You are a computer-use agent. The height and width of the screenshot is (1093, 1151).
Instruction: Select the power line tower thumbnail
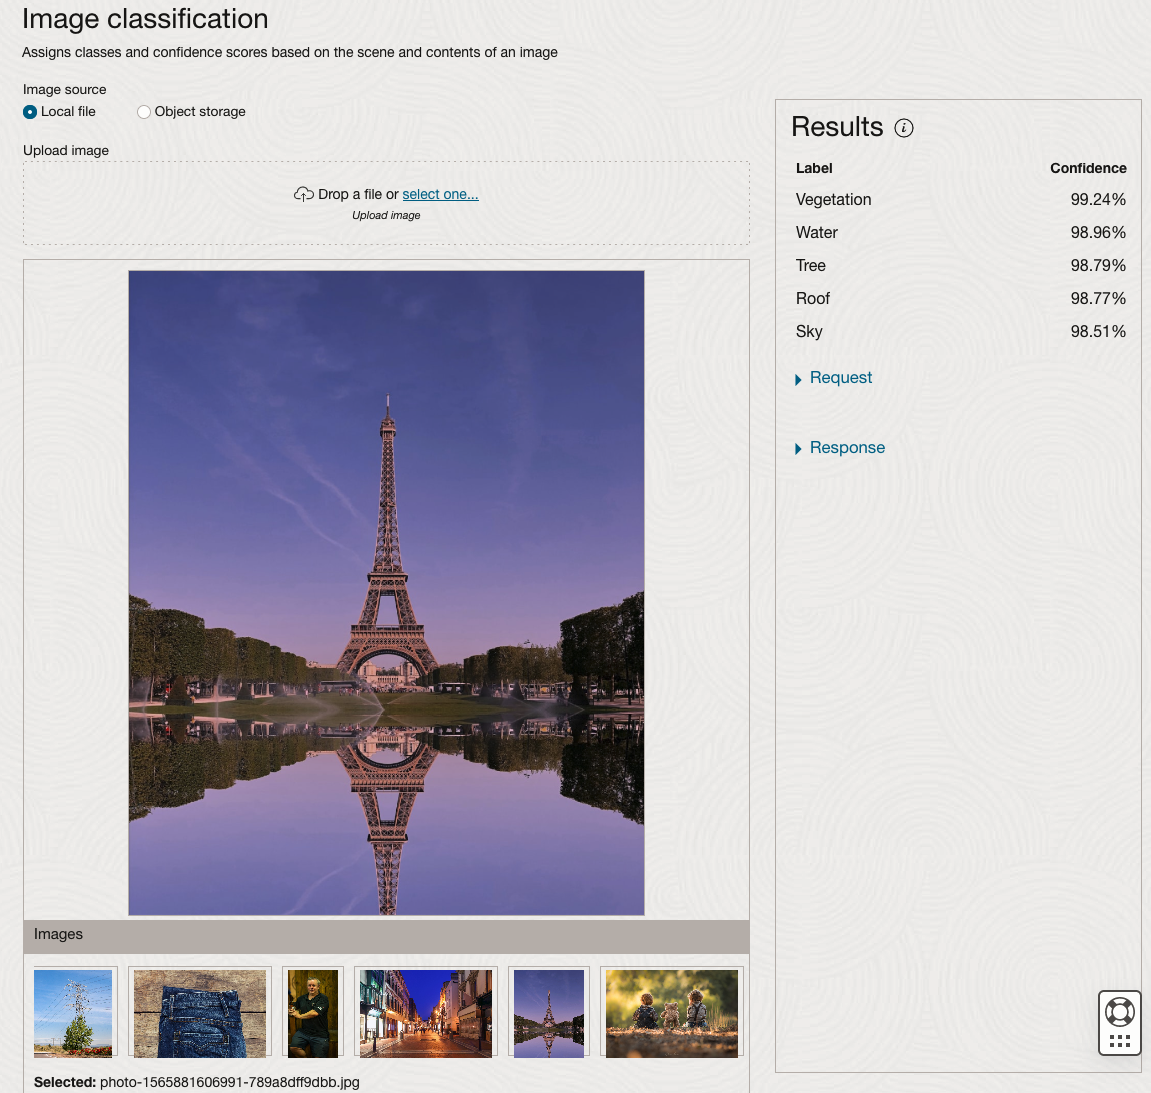[x=74, y=1013]
